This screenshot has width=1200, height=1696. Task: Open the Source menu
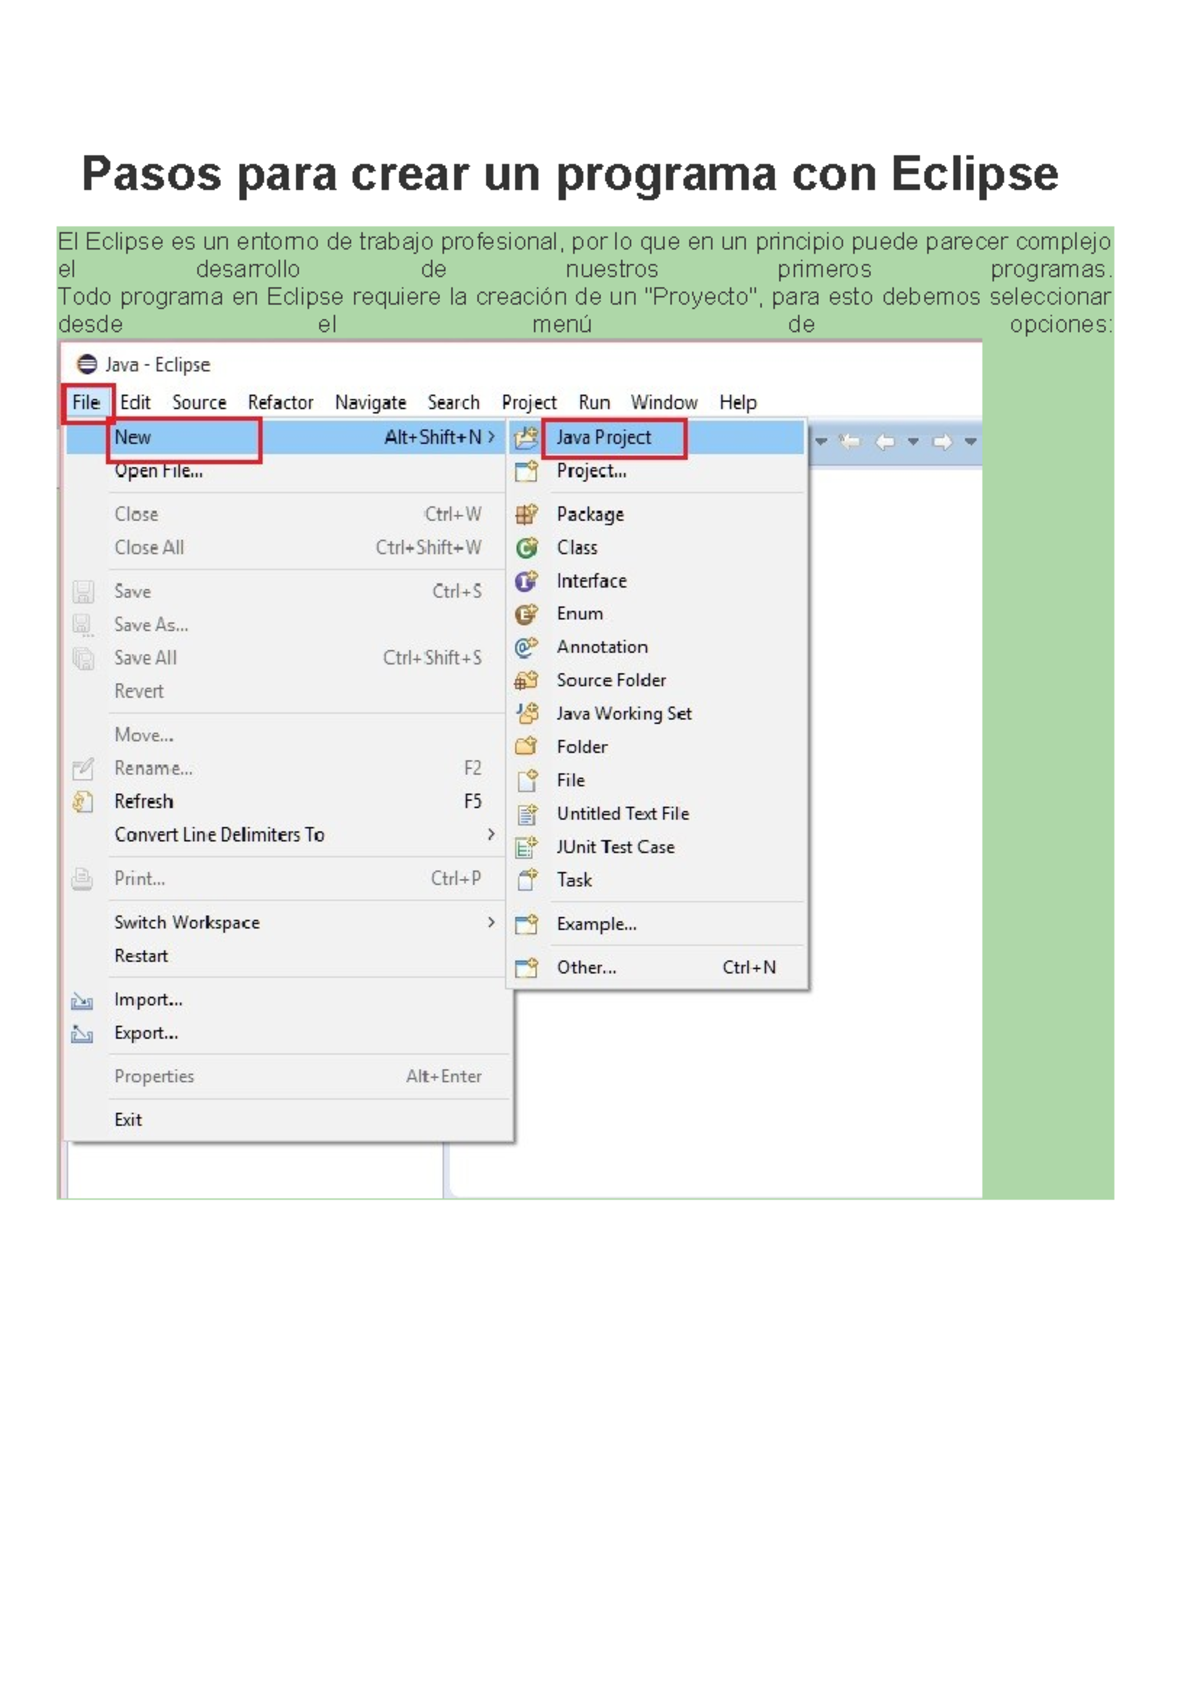[199, 402]
